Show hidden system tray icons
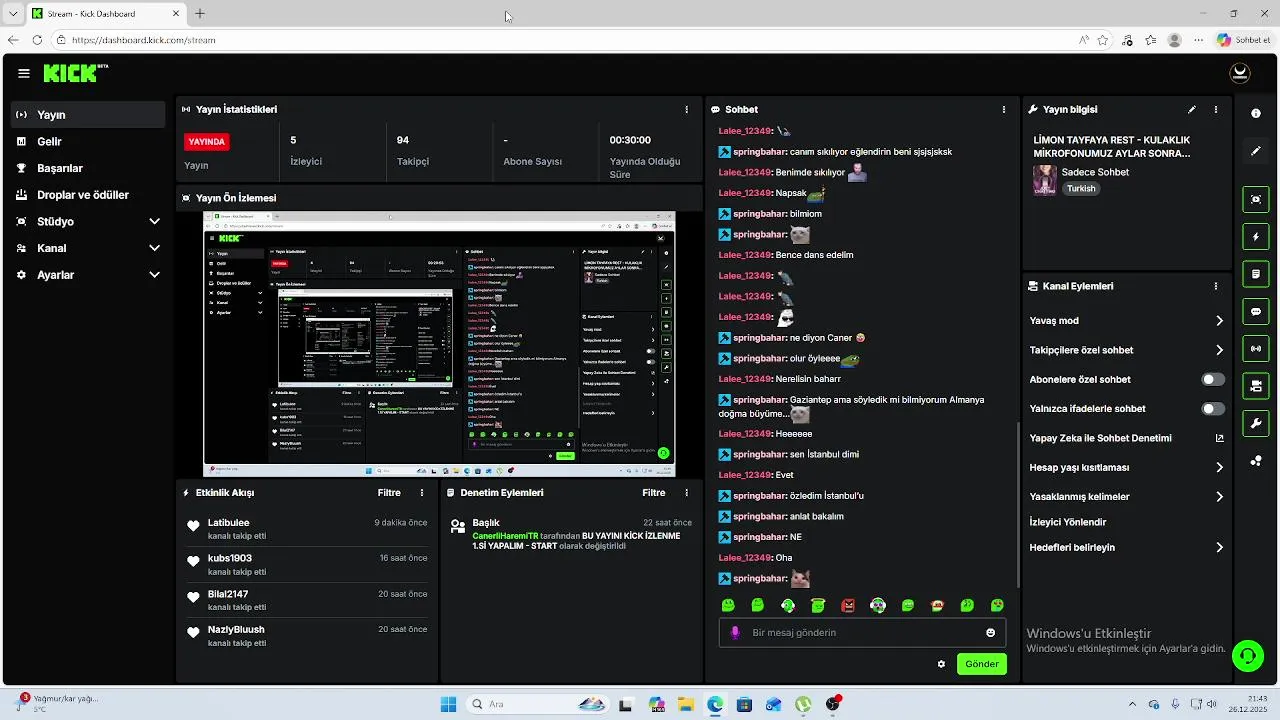This screenshot has width=1280, height=720. [x=1132, y=704]
